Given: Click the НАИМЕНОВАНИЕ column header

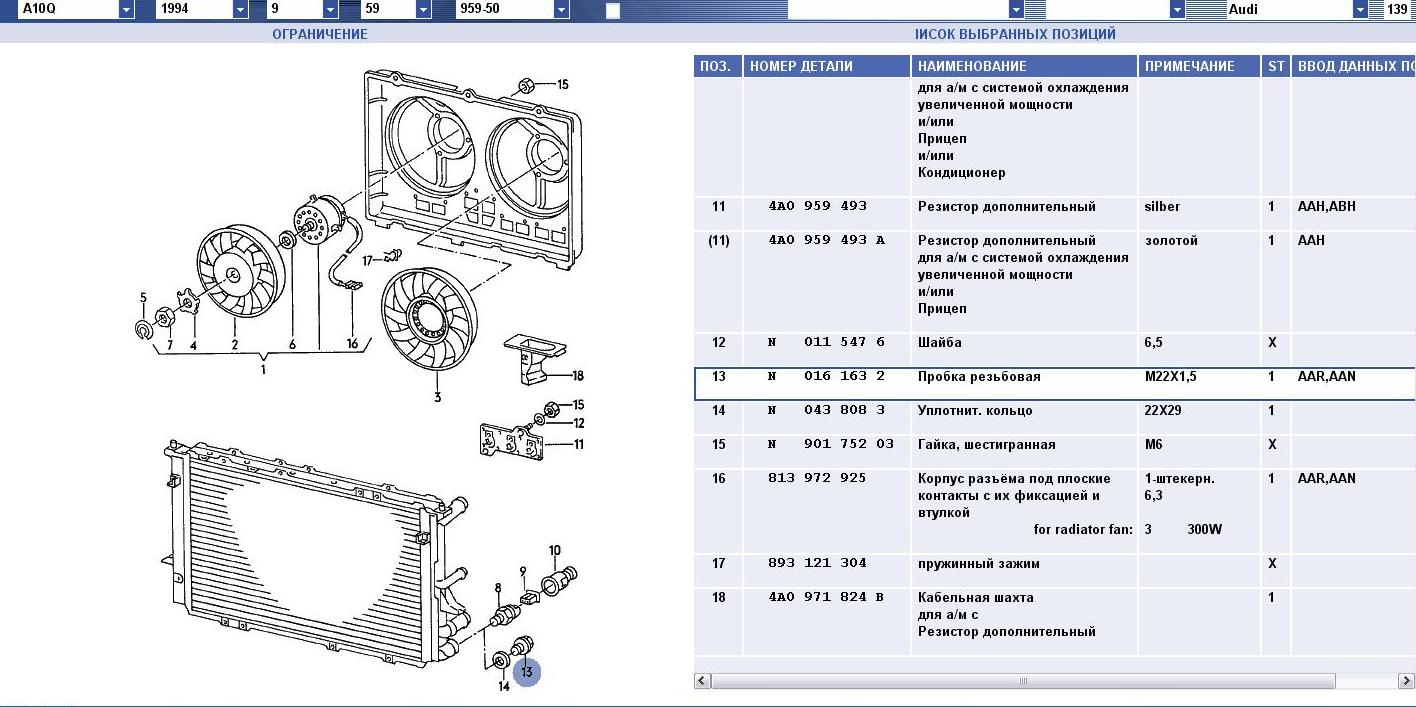Looking at the screenshot, I should click(x=972, y=66).
